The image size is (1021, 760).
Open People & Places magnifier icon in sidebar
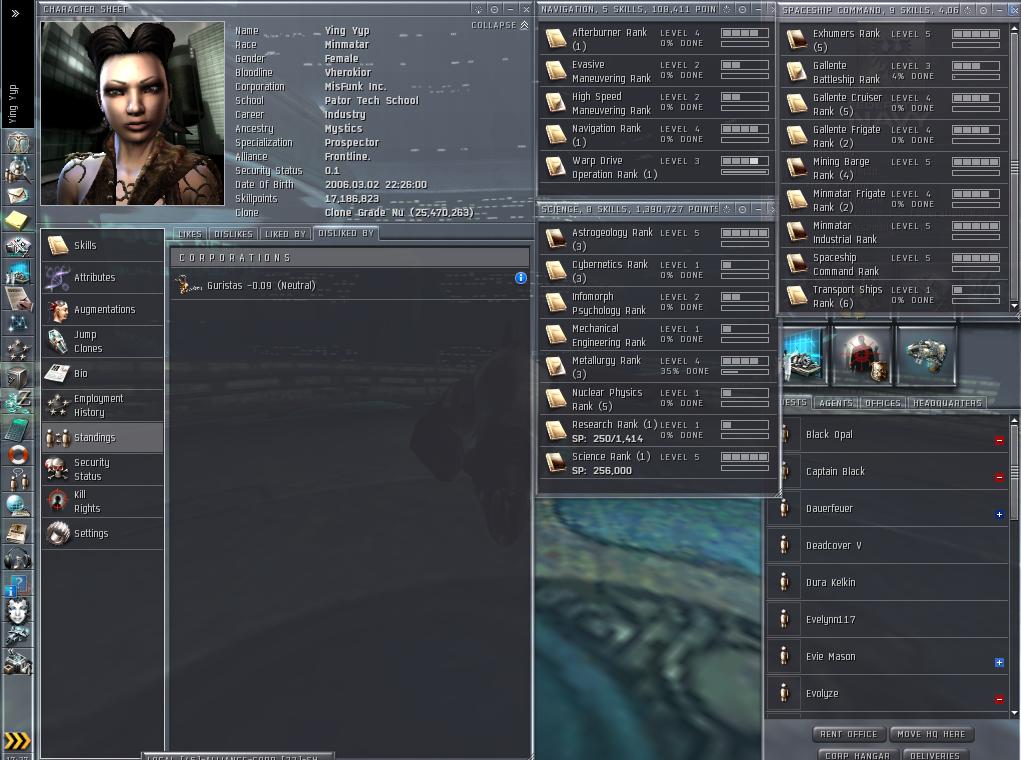pyautogui.click(x=18, y=168)
